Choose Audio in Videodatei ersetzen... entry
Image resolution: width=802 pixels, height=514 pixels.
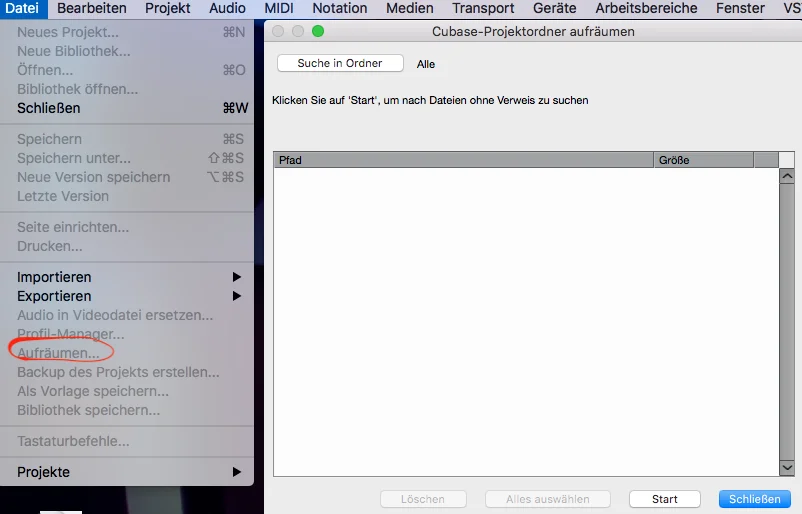pyautogui.click(x=127, y=315)
